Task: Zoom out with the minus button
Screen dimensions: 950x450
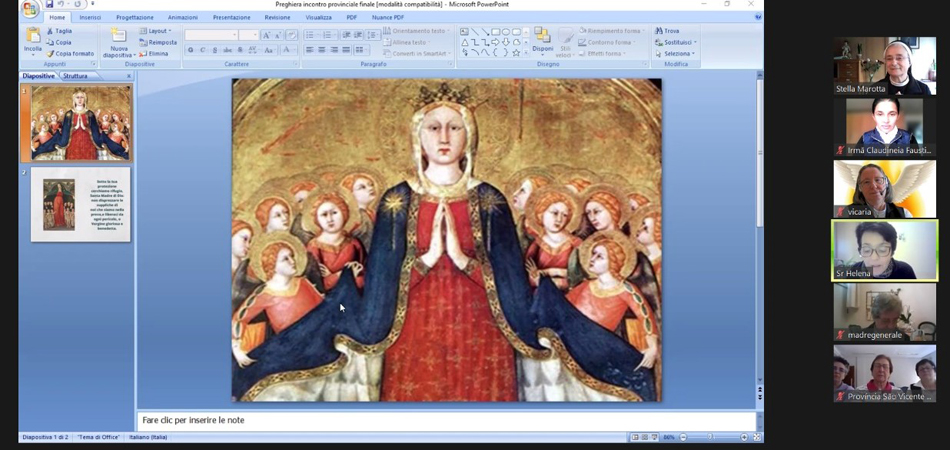Action: (683, 437)
